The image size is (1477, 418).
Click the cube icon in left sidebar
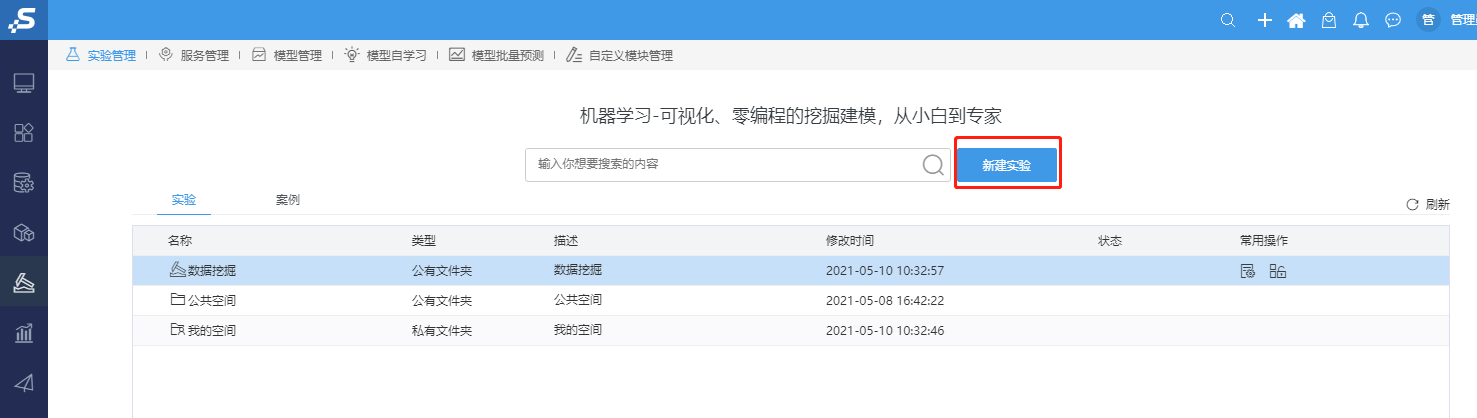point(24,233)
